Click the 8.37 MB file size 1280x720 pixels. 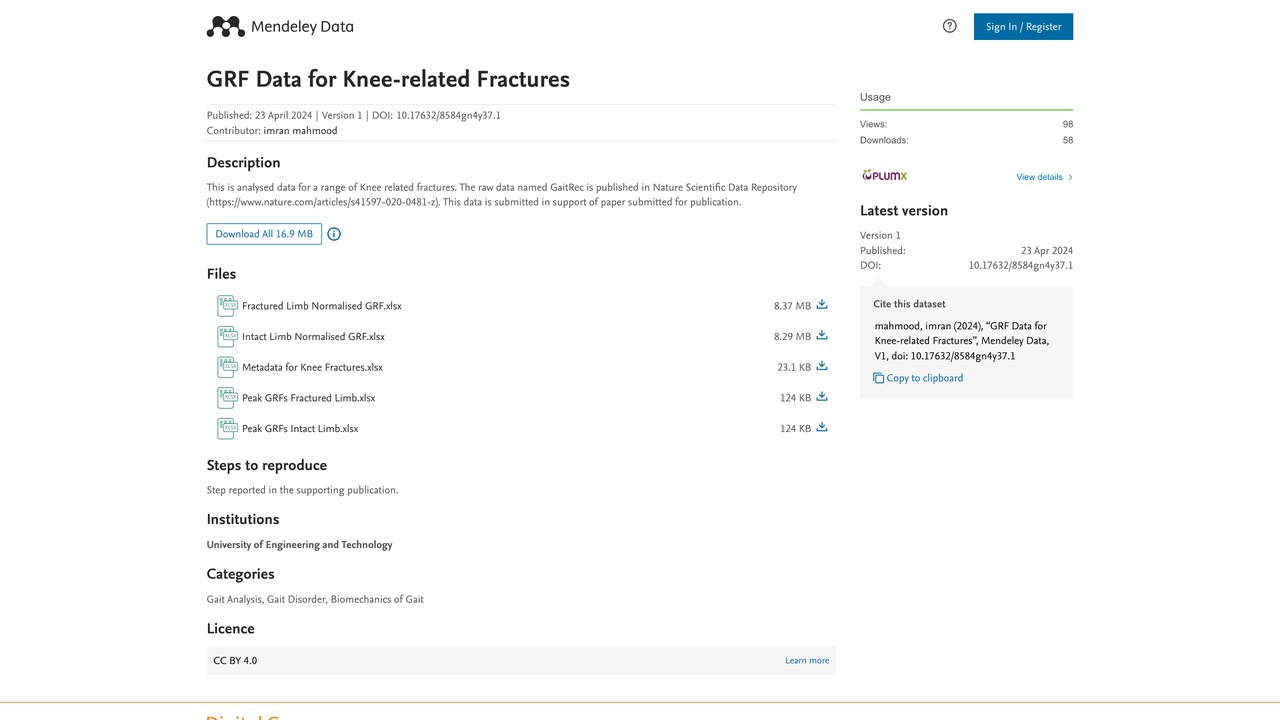(x=792, y=306)
